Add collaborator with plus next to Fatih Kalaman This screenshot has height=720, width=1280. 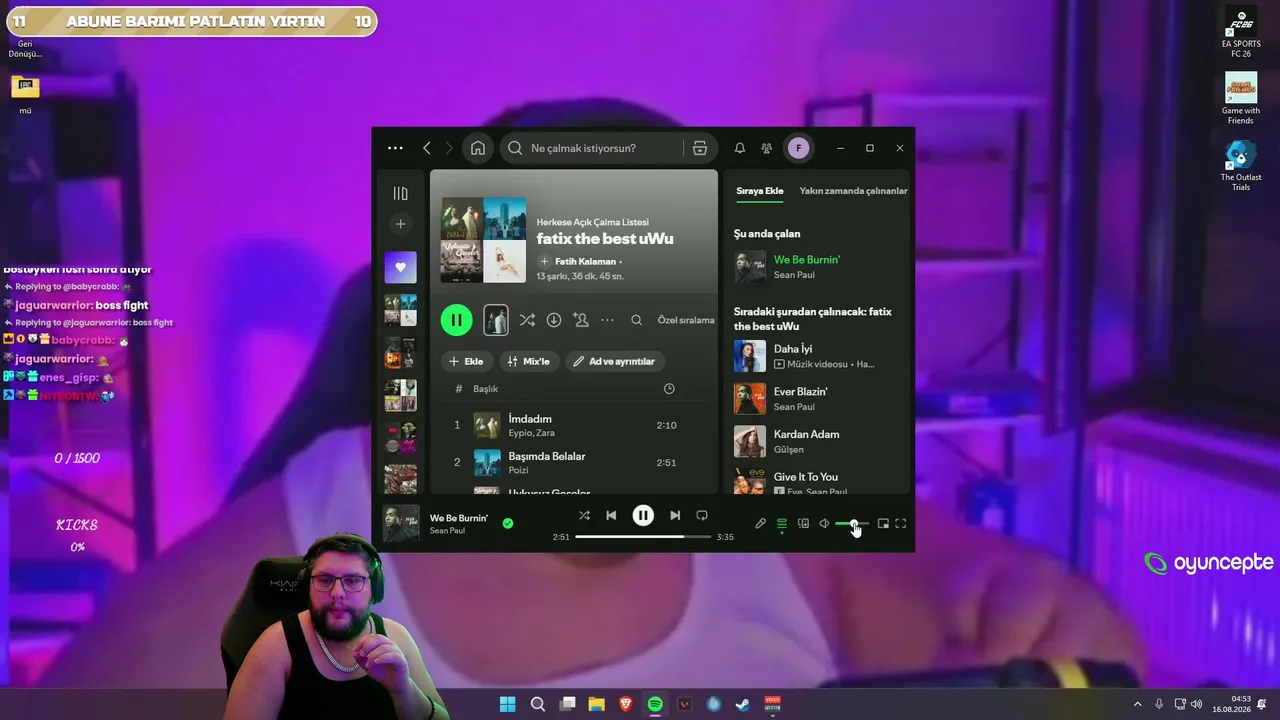545,261
